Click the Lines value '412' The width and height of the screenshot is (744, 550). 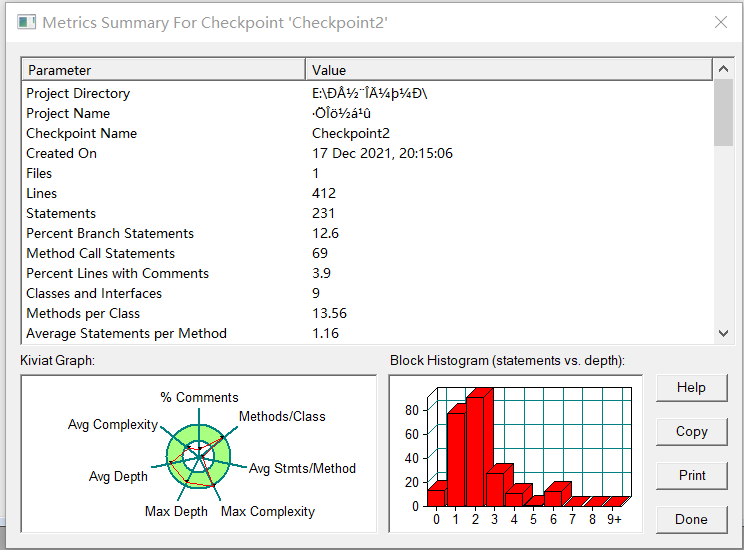[324, 193]
